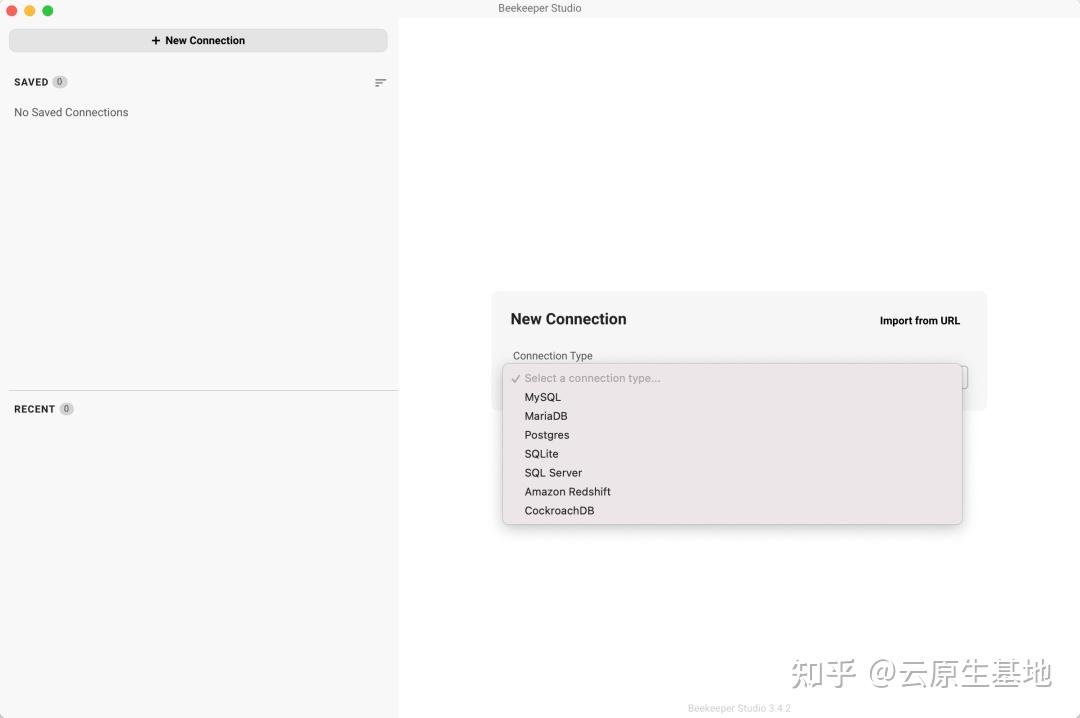The image size is (1080, 718).
Task: Select MariaDB from the connection list
Action: [x=545, y=416]
